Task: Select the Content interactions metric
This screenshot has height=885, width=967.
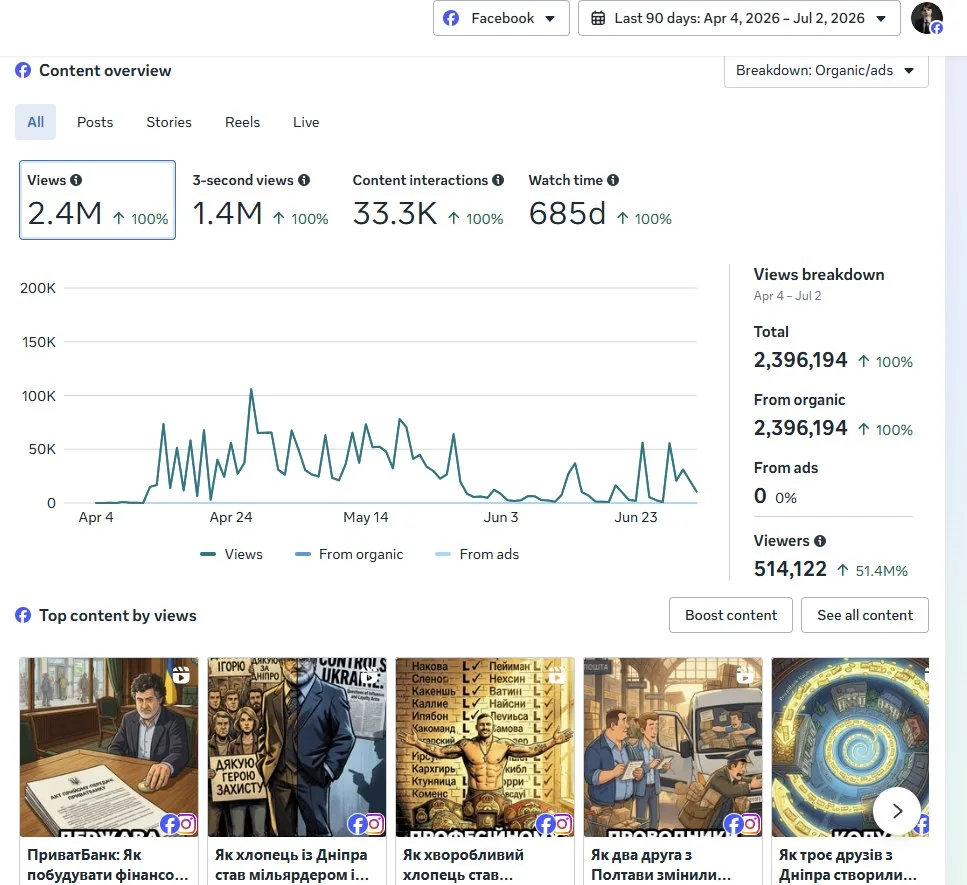Action: pos(428,200)
